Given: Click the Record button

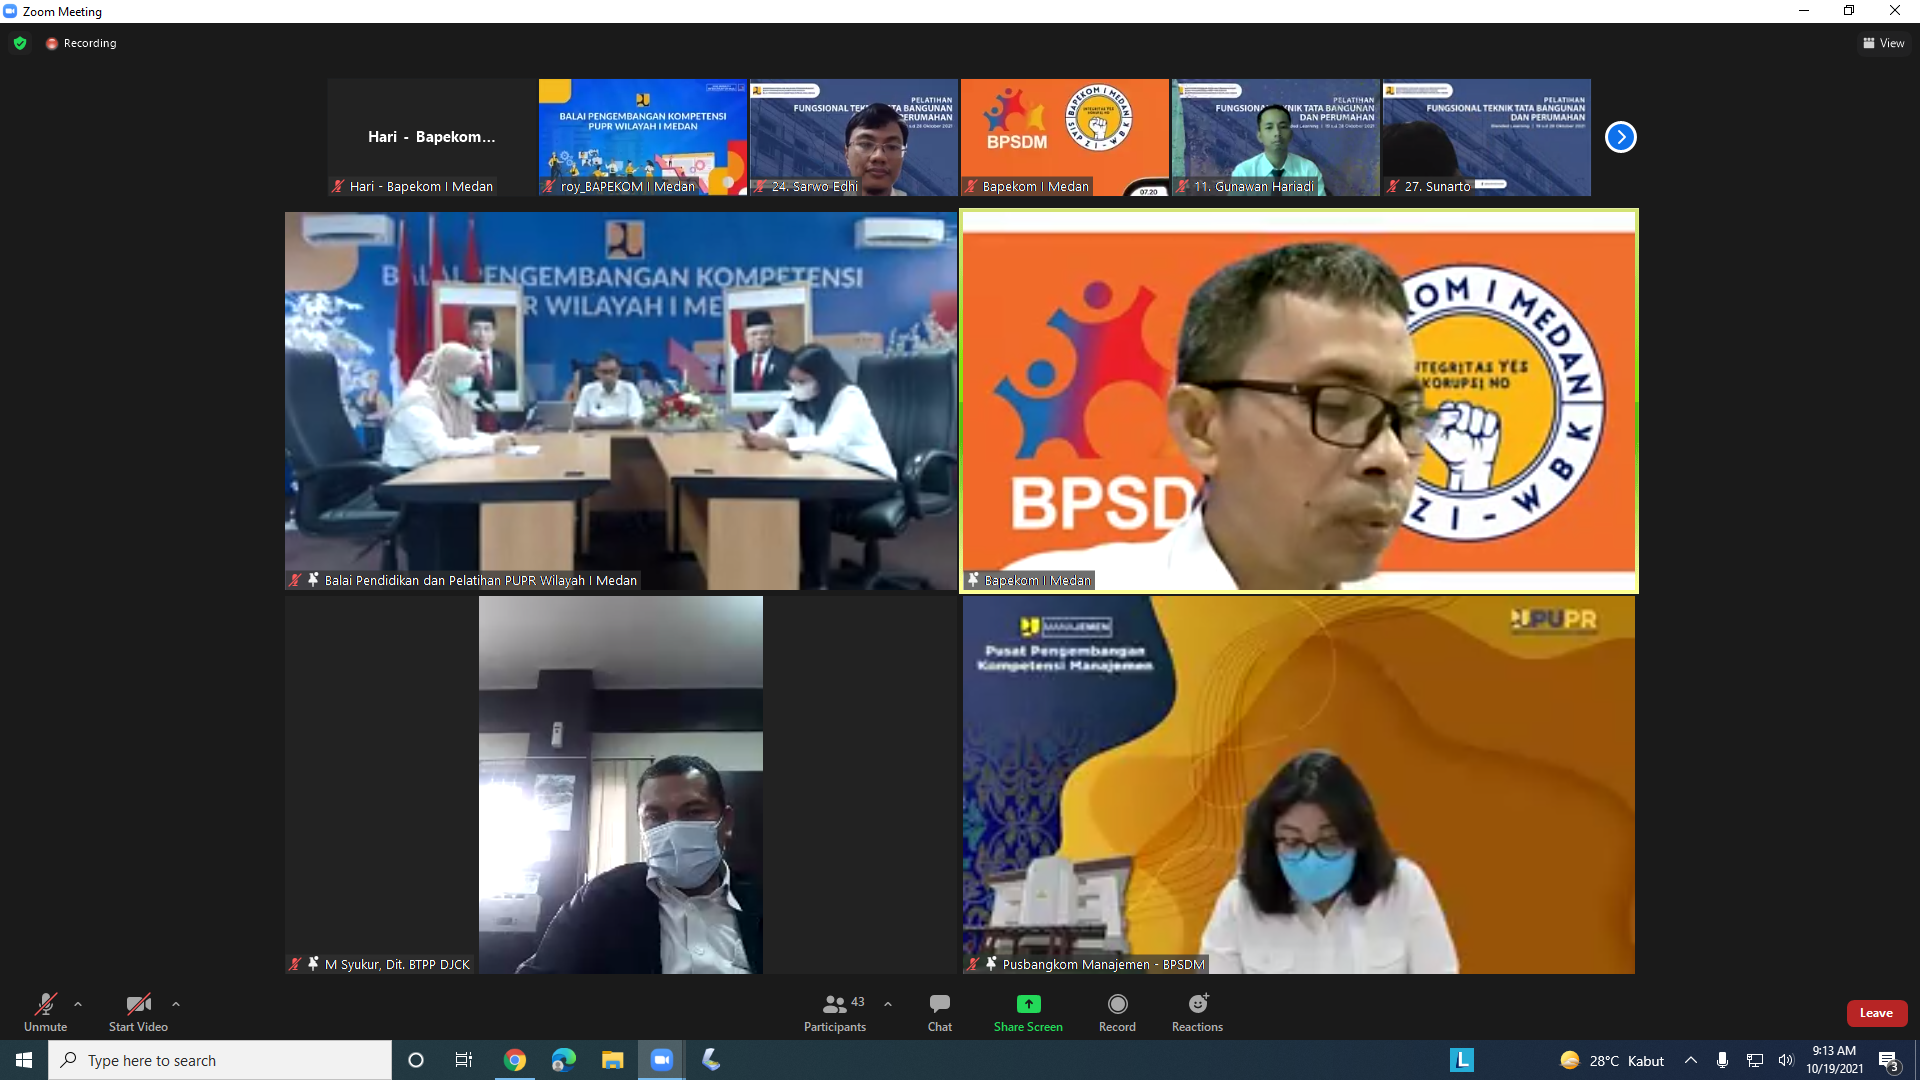Looking at the screenshot, I should point(1117,1012).
